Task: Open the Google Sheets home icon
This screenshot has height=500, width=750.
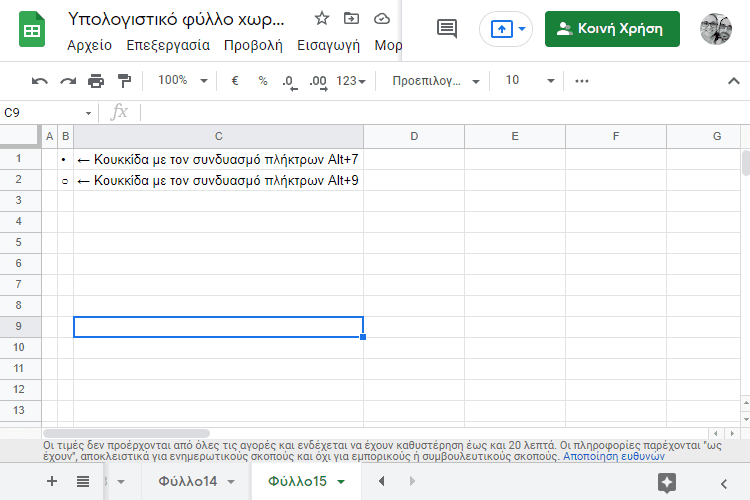Action: coord(32,30)
